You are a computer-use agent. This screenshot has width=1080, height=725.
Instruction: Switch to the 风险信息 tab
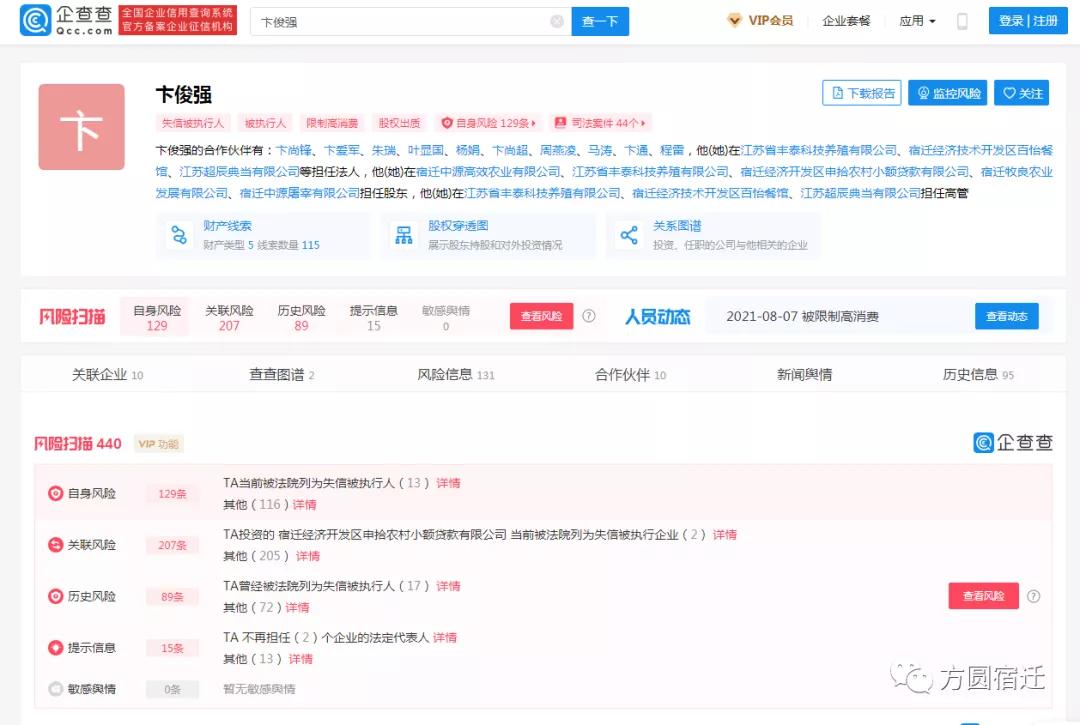(456, 375)
